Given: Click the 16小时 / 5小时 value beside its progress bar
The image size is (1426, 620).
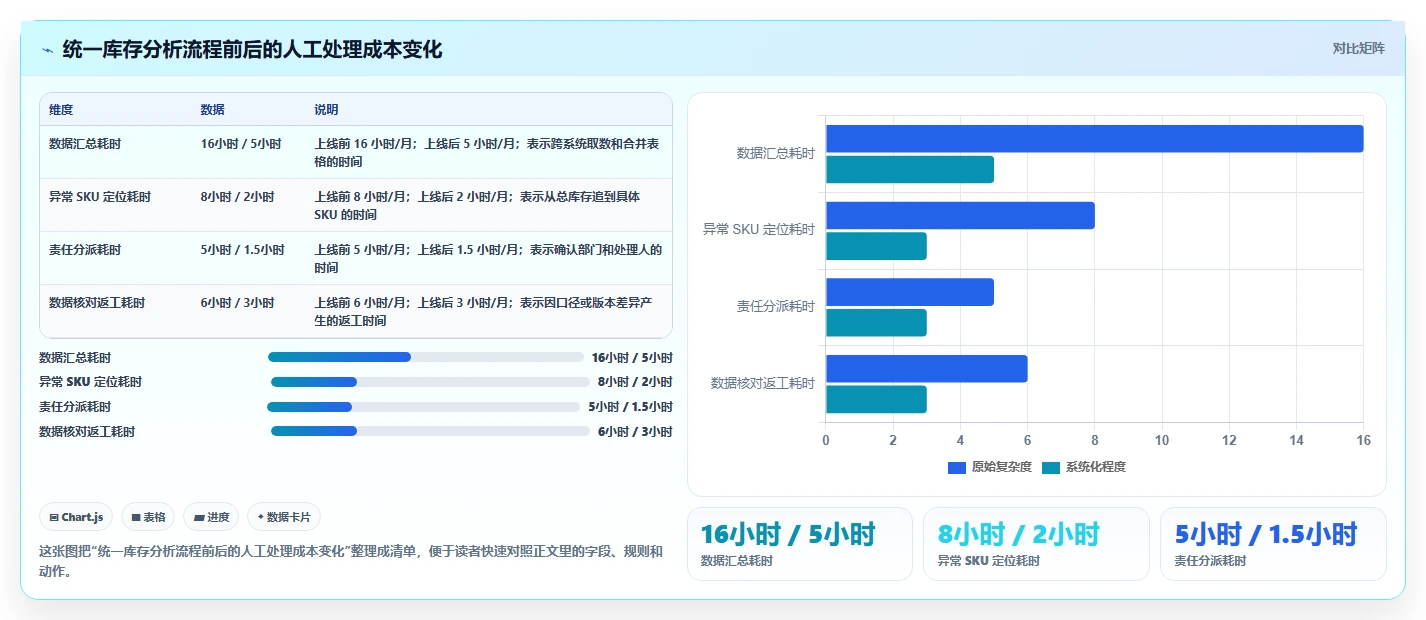Looking at the screenshot, I should point(632,357).
